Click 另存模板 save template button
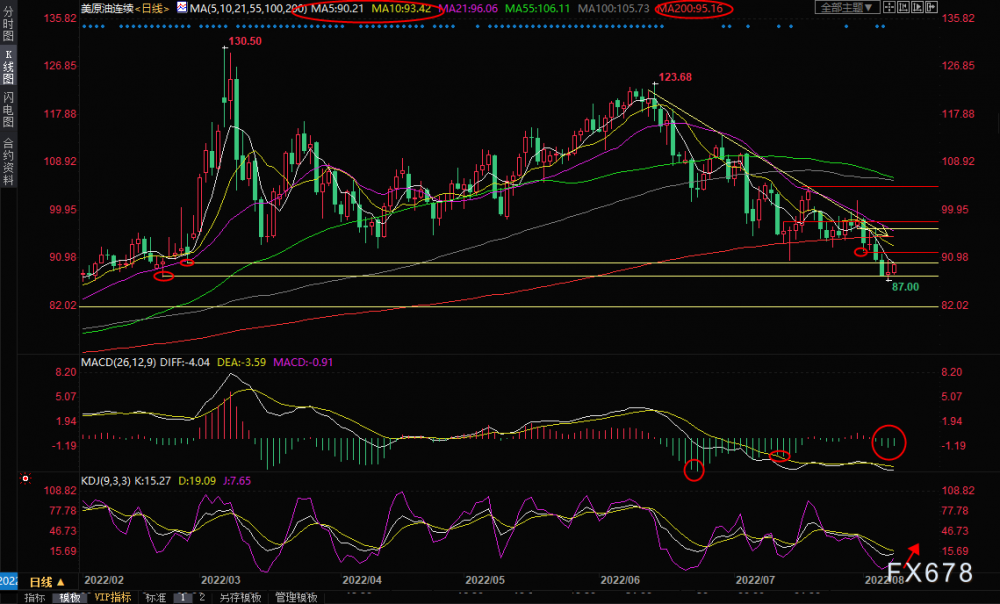Screen dimensions: 1000x604 (x=240, y=598)
